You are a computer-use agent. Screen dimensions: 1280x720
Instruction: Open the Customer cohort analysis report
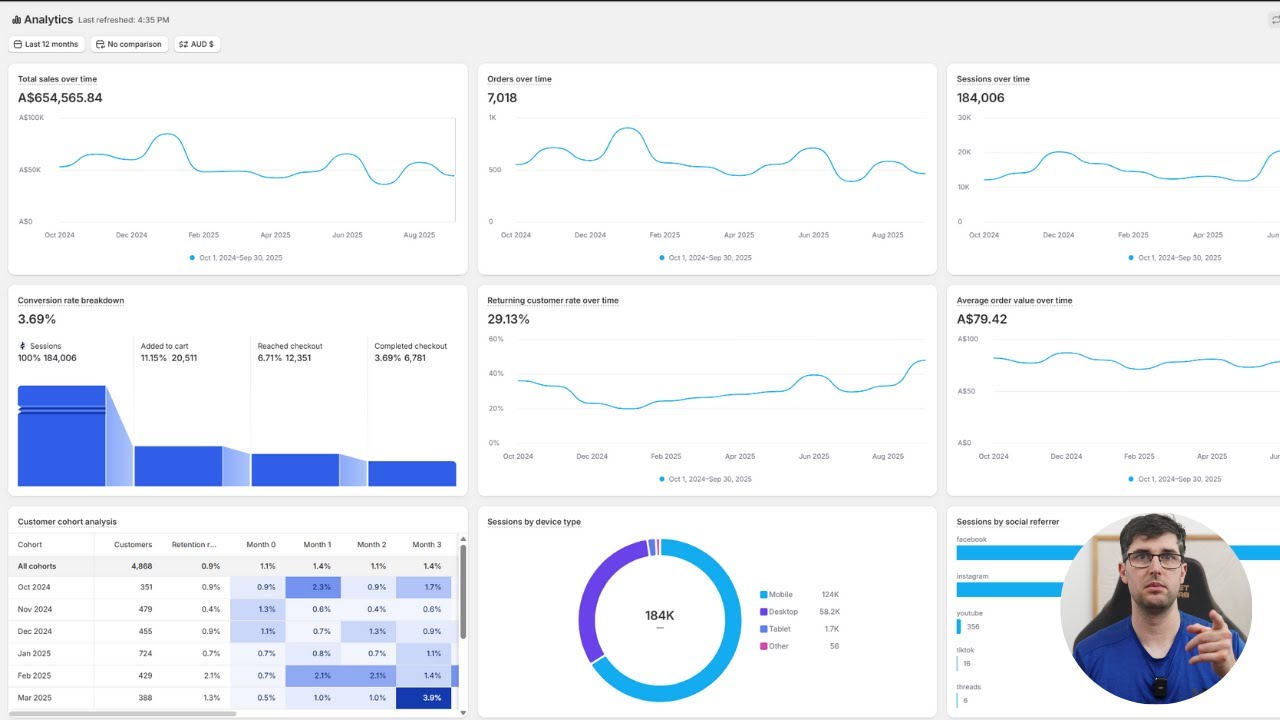pos(67,521)
